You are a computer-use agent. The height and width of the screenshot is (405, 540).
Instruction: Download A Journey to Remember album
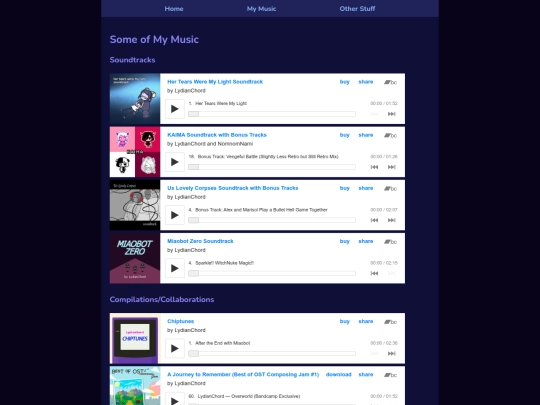[x=339, y=374]
